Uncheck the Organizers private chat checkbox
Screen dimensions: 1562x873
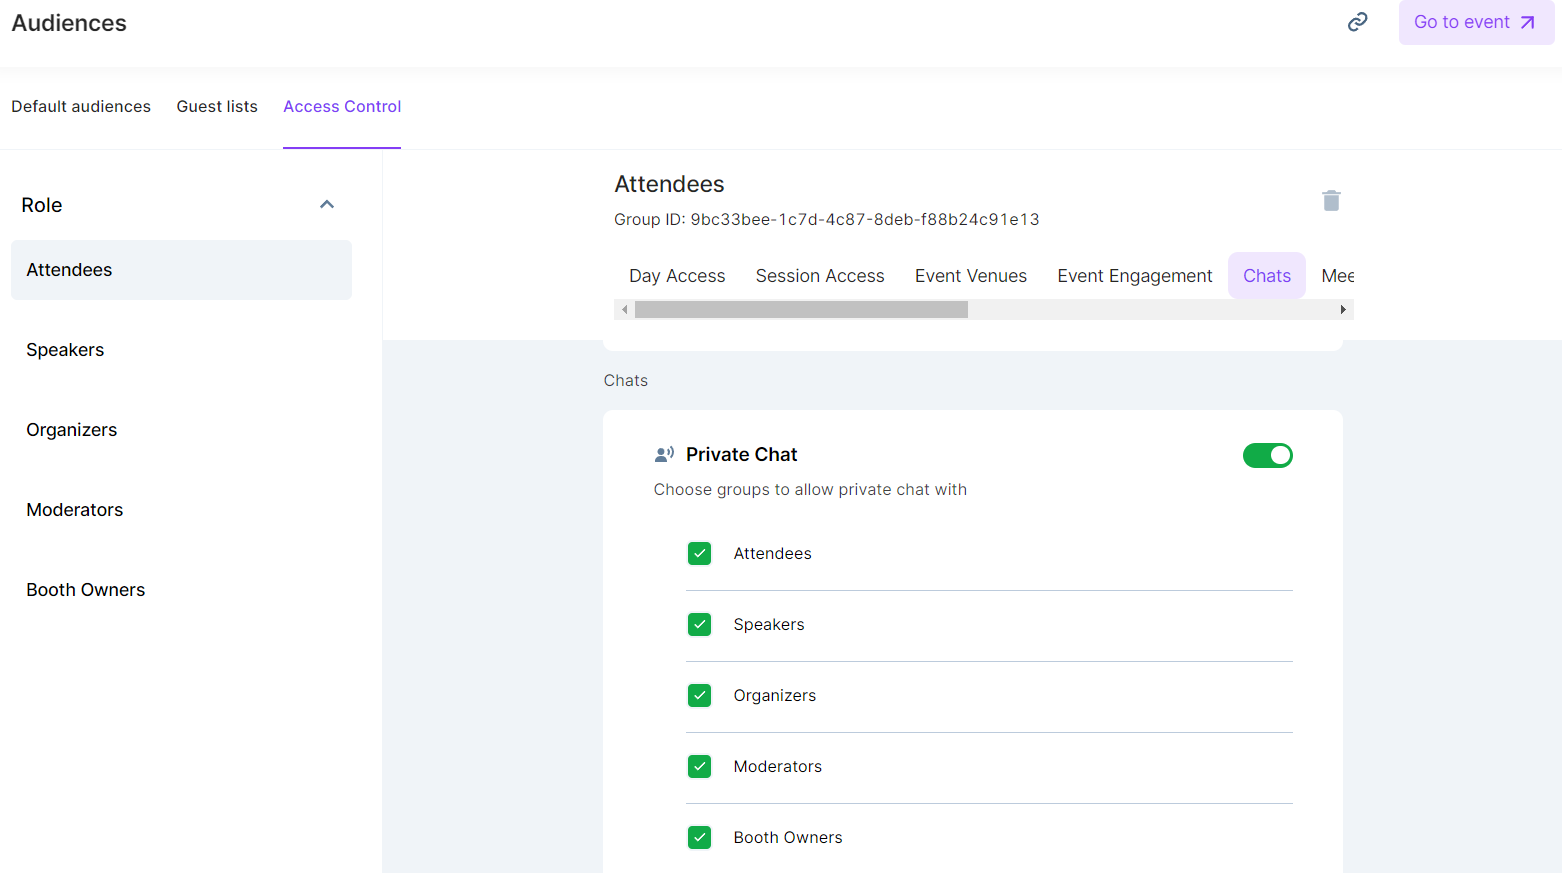point(700,696)
